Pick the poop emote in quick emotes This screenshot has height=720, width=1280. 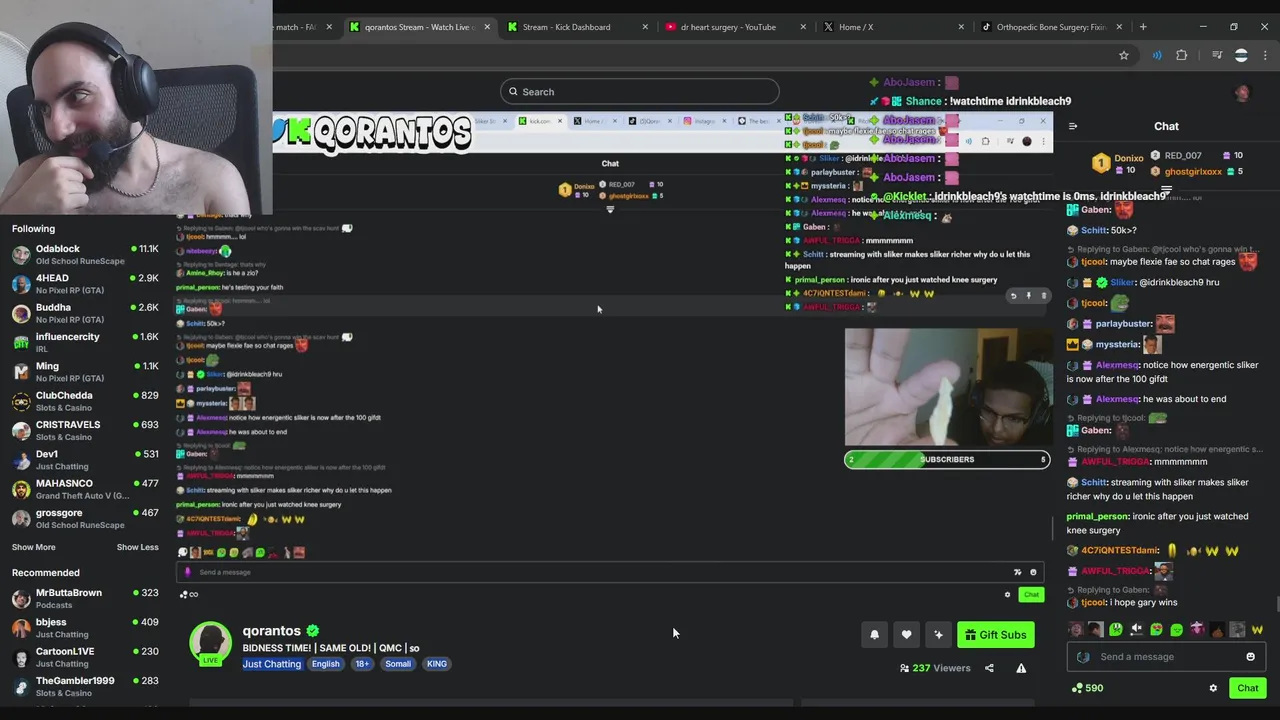1217,630
